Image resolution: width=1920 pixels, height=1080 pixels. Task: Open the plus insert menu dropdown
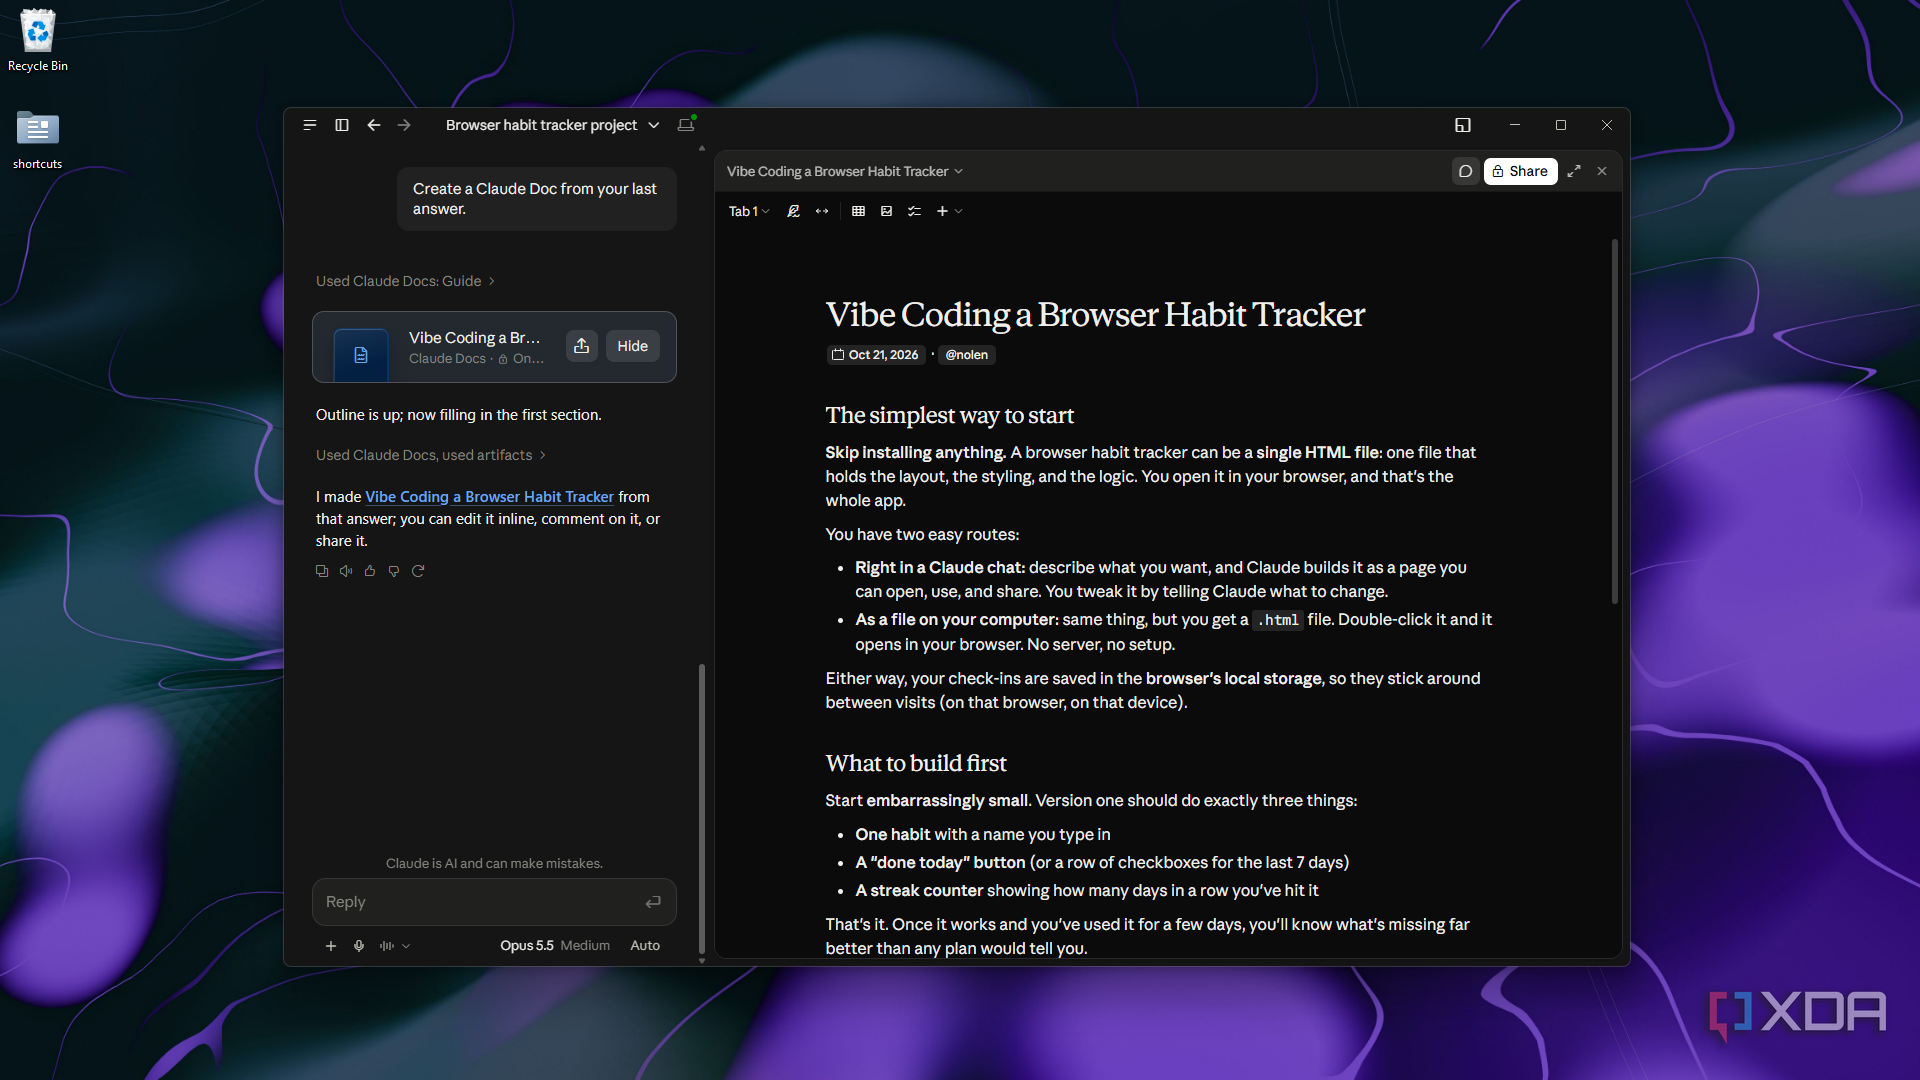(x=949, y=211)
